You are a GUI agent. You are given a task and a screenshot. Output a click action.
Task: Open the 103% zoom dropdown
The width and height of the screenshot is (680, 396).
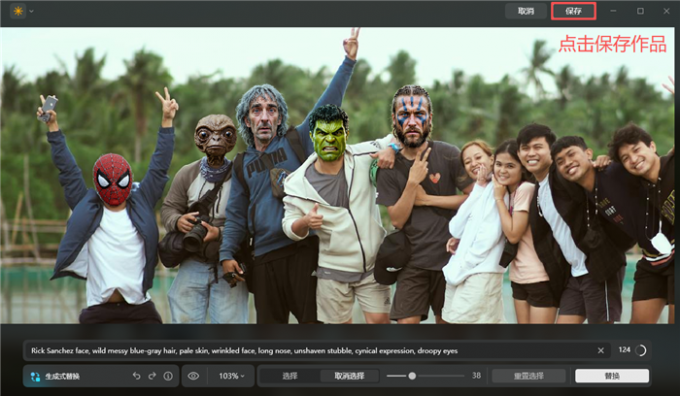click(231, 376)
